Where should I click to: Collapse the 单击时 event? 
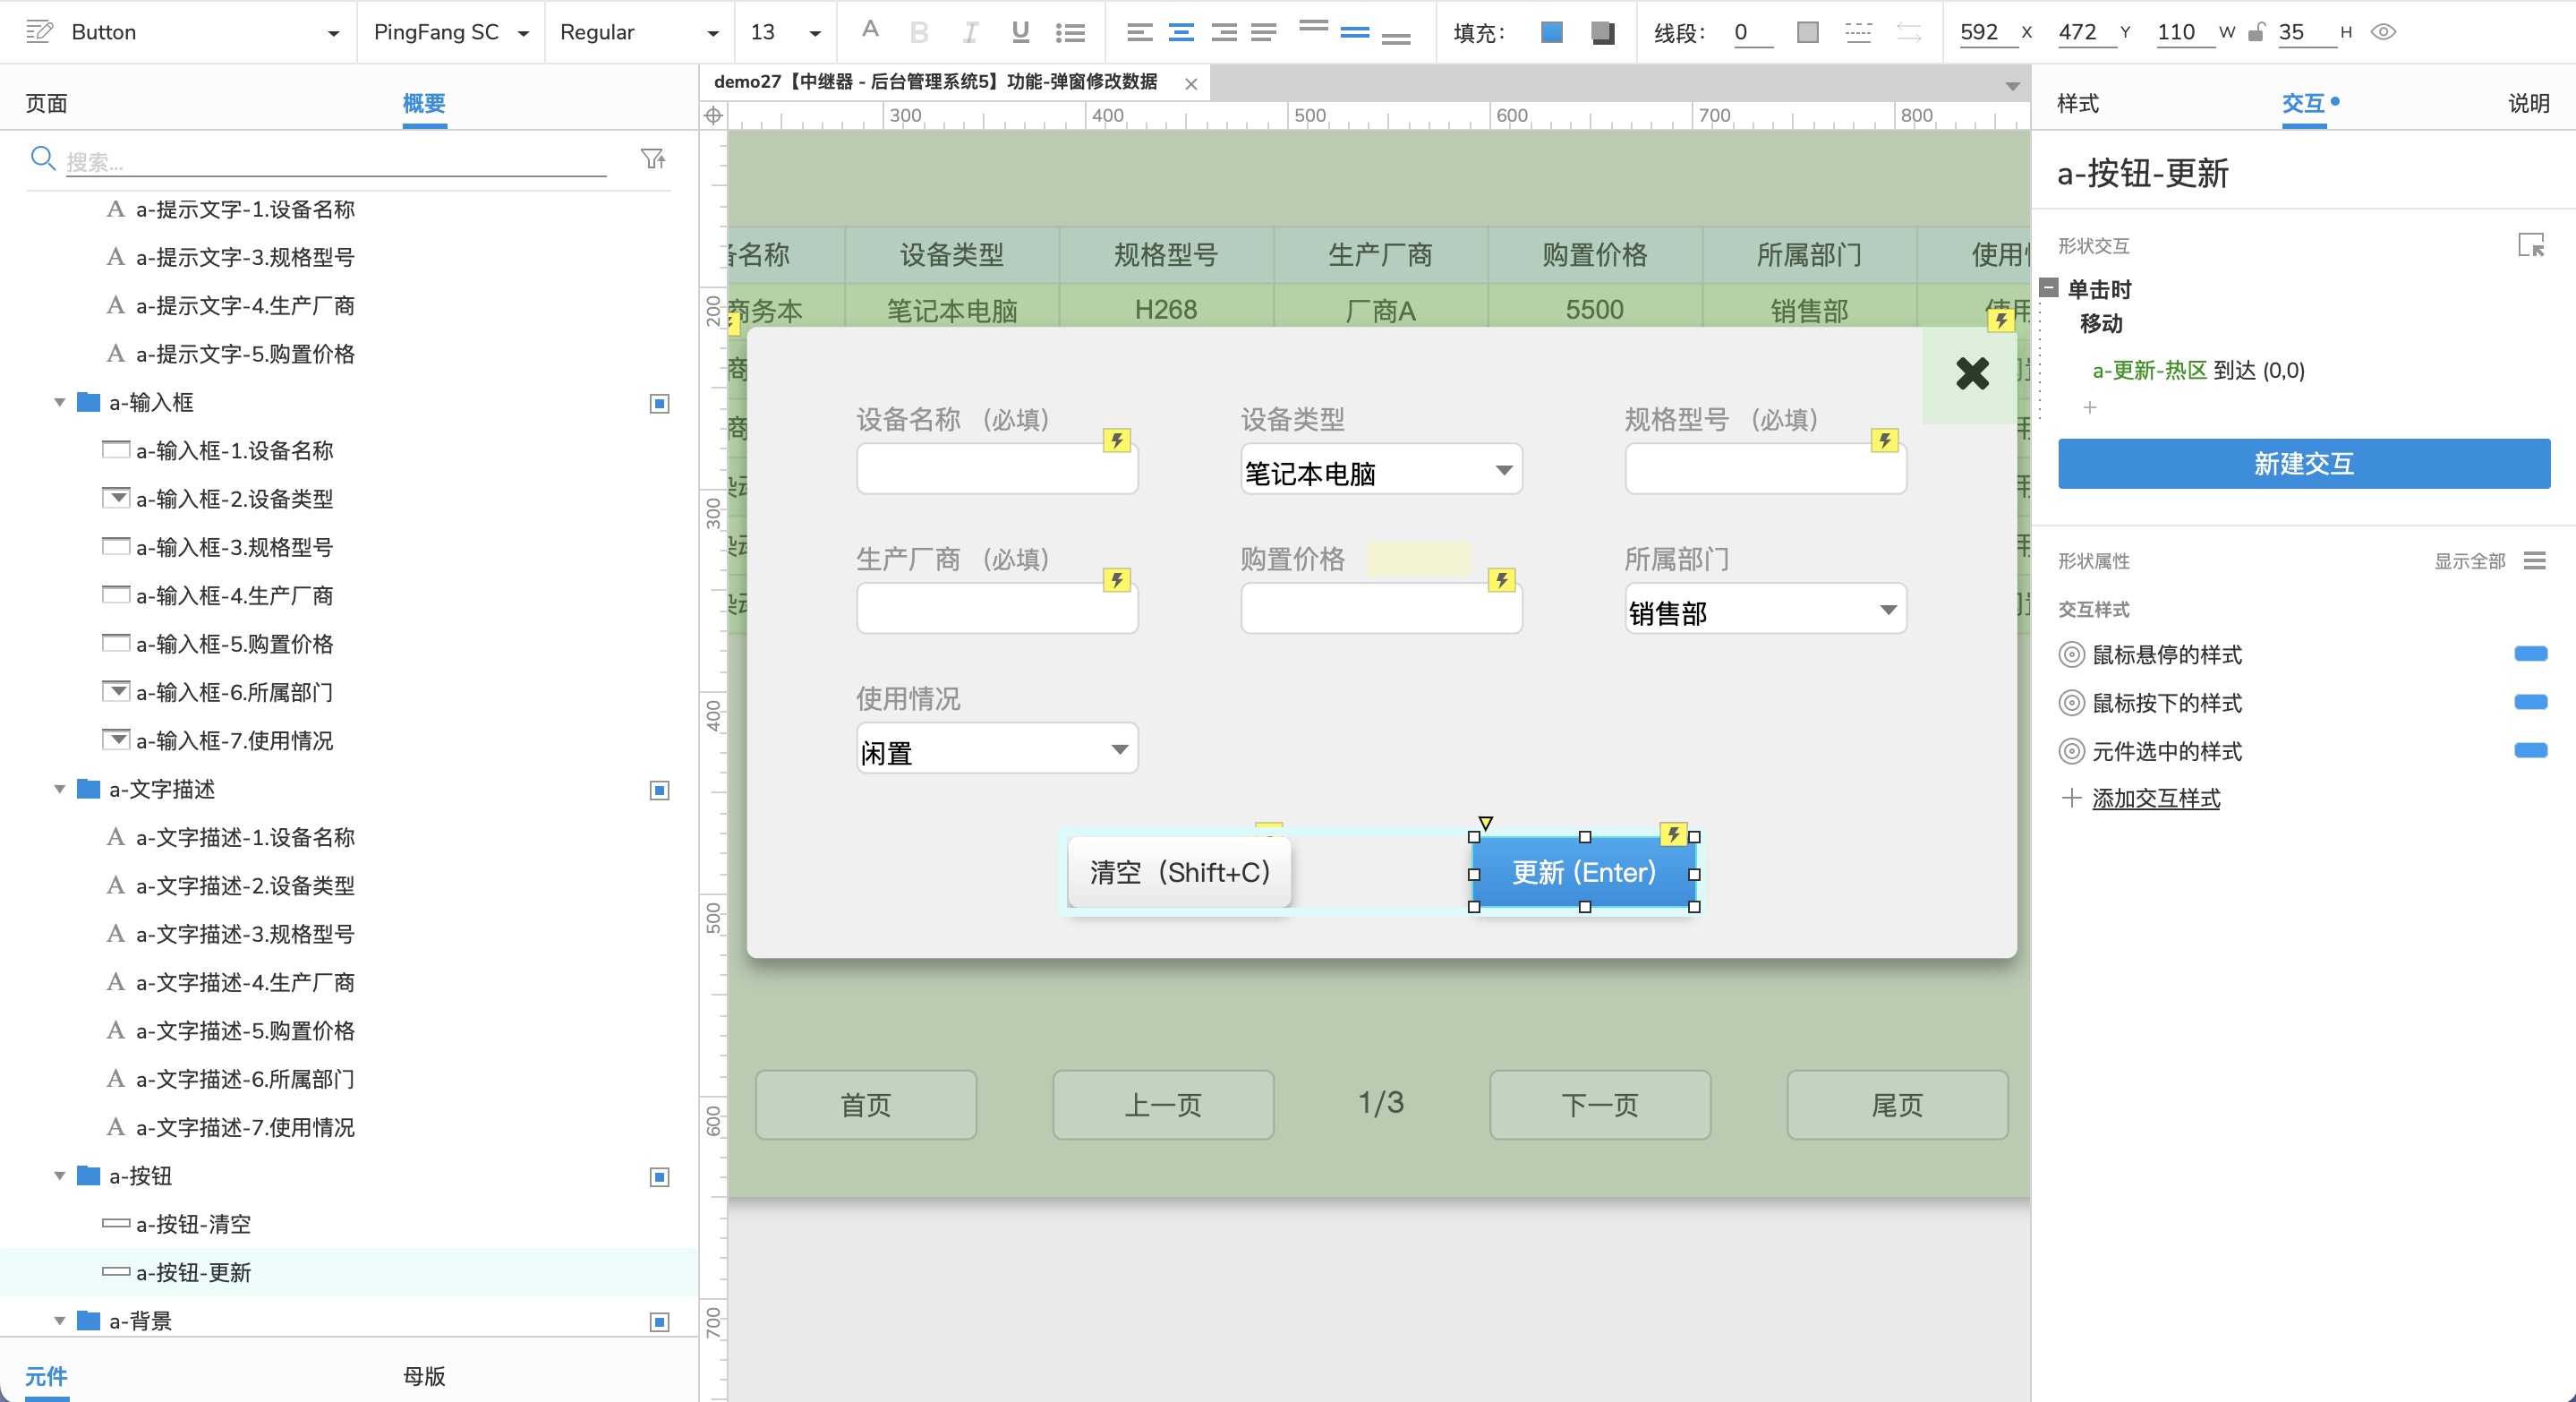(x=2048, y=288)
